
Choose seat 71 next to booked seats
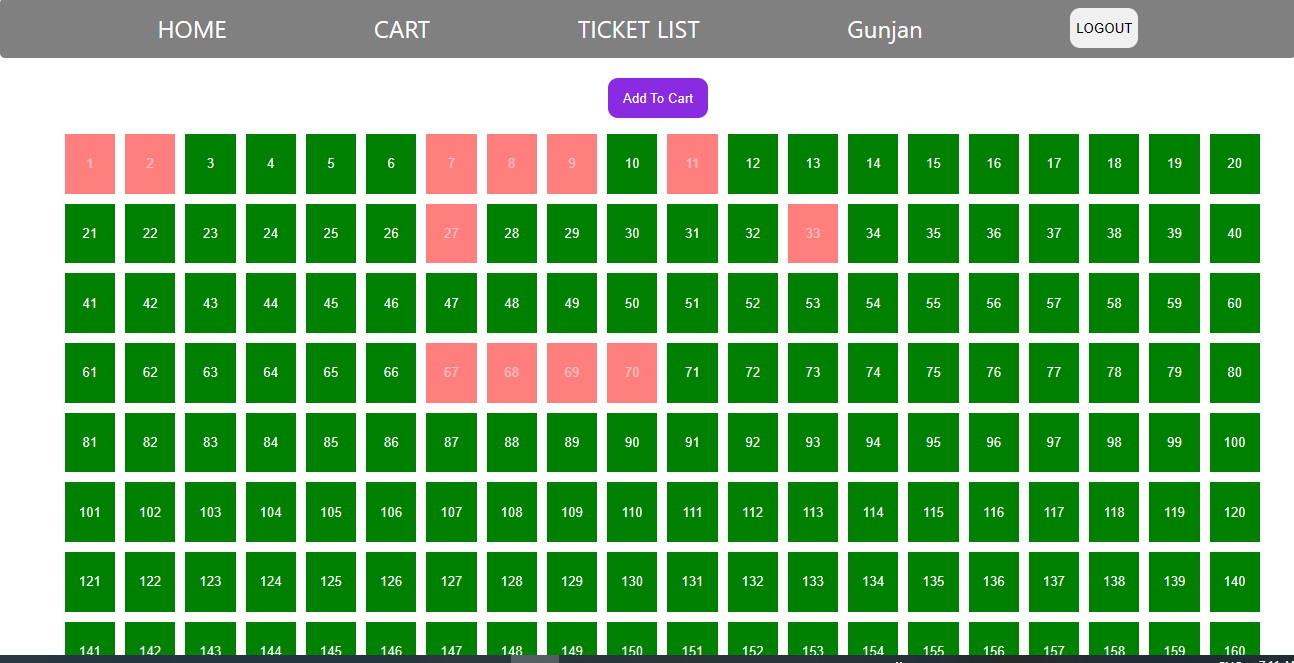tap(692, 373)
